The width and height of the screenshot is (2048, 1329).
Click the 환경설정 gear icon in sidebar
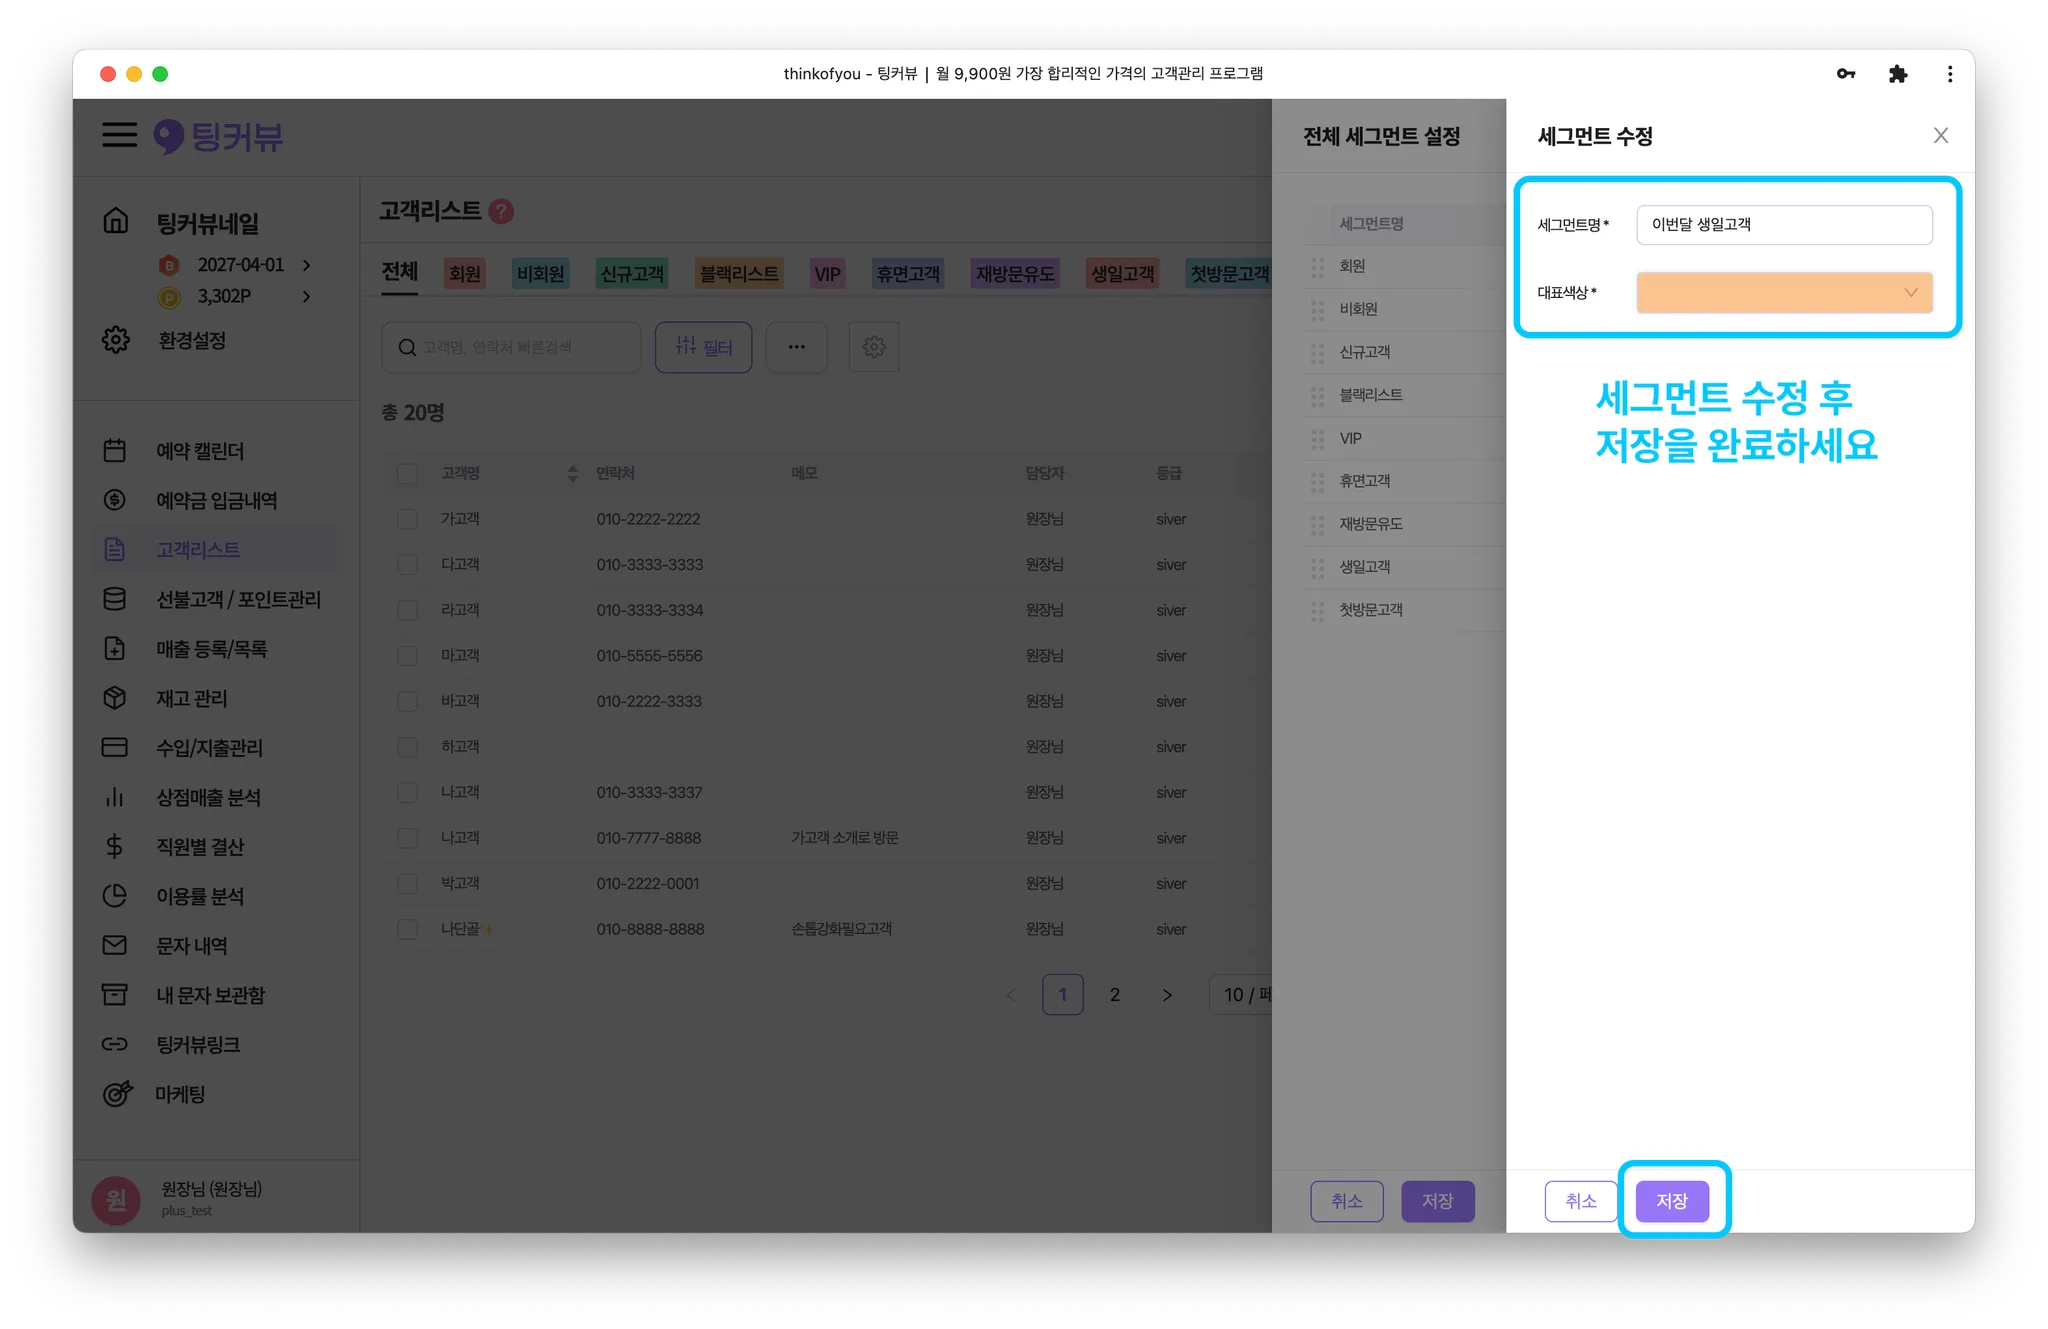(116, 340)
